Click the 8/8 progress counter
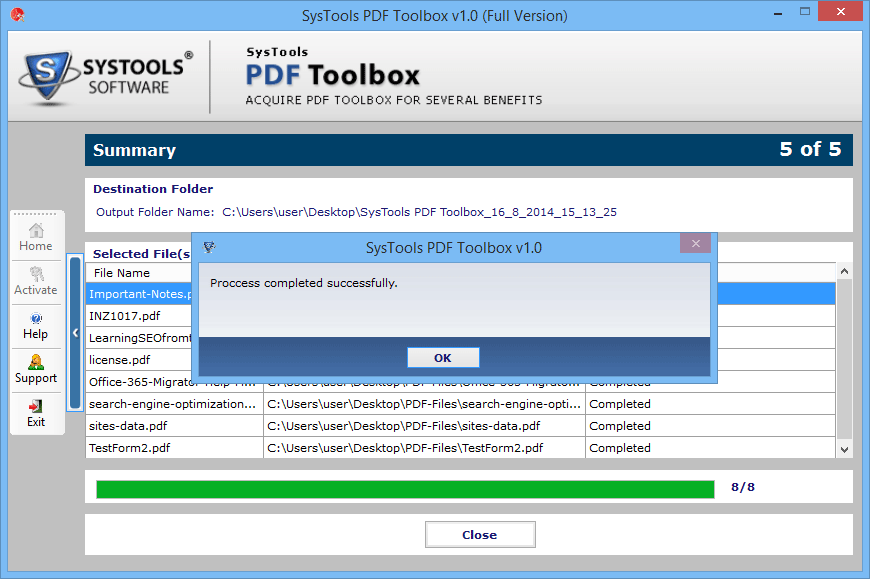The height and width of the screenshot is (579, 870). (742, 487)
